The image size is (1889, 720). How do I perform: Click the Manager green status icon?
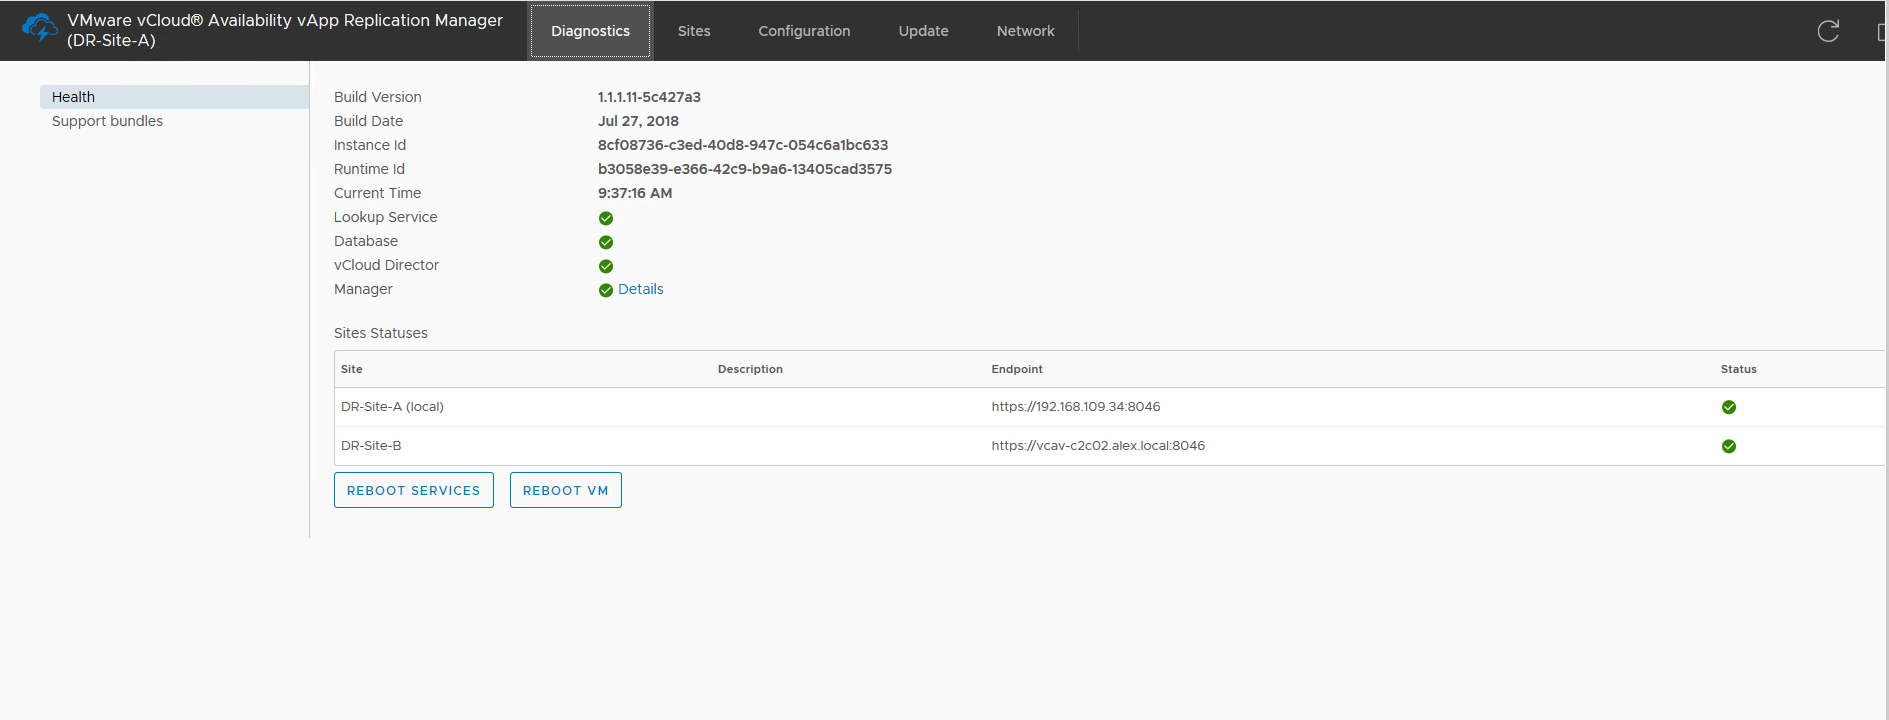pyautogui.click(x=606, y=290)
